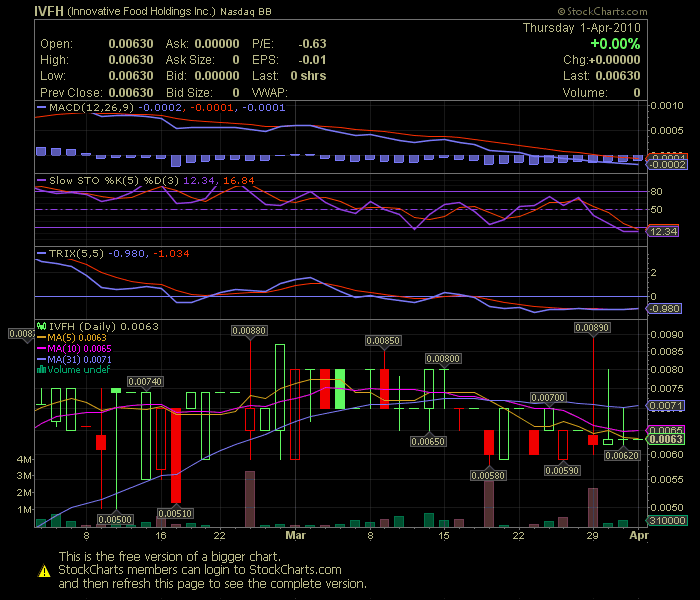Click the Open: price value row
The image size is (700, 600).
96,44
